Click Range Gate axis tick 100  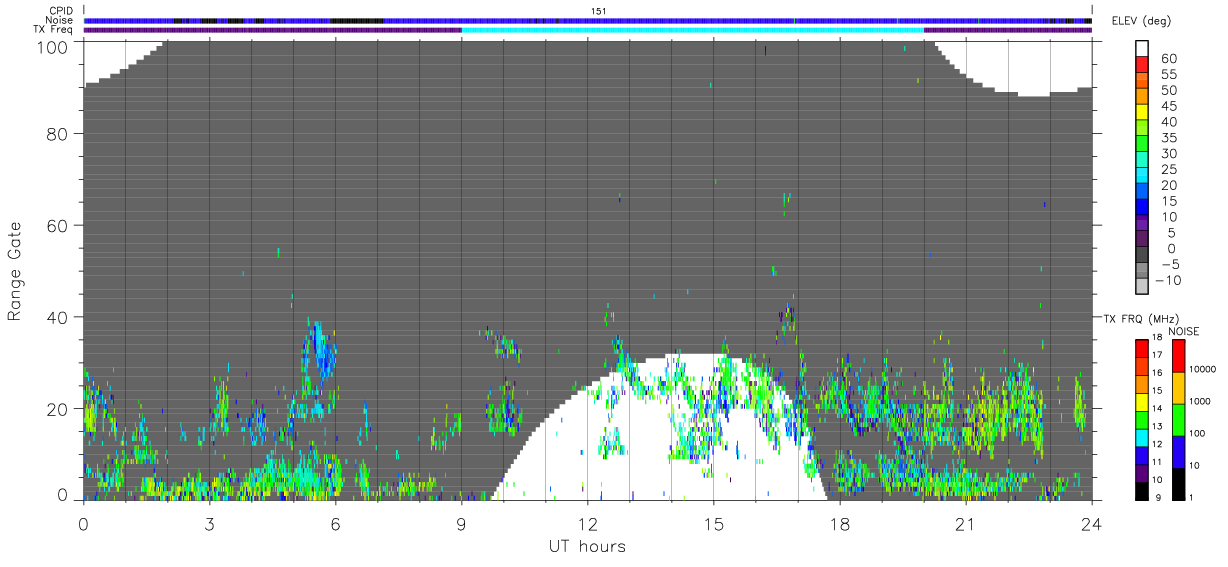[x=54, y=46]
